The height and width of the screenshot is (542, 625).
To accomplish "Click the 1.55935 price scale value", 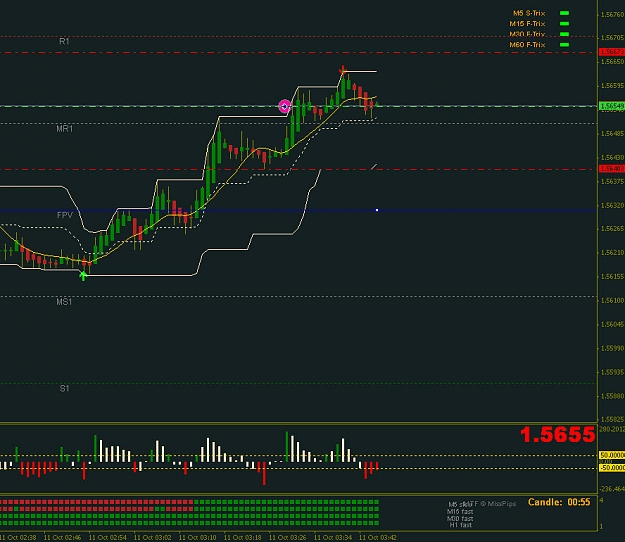I will [612, 372].
